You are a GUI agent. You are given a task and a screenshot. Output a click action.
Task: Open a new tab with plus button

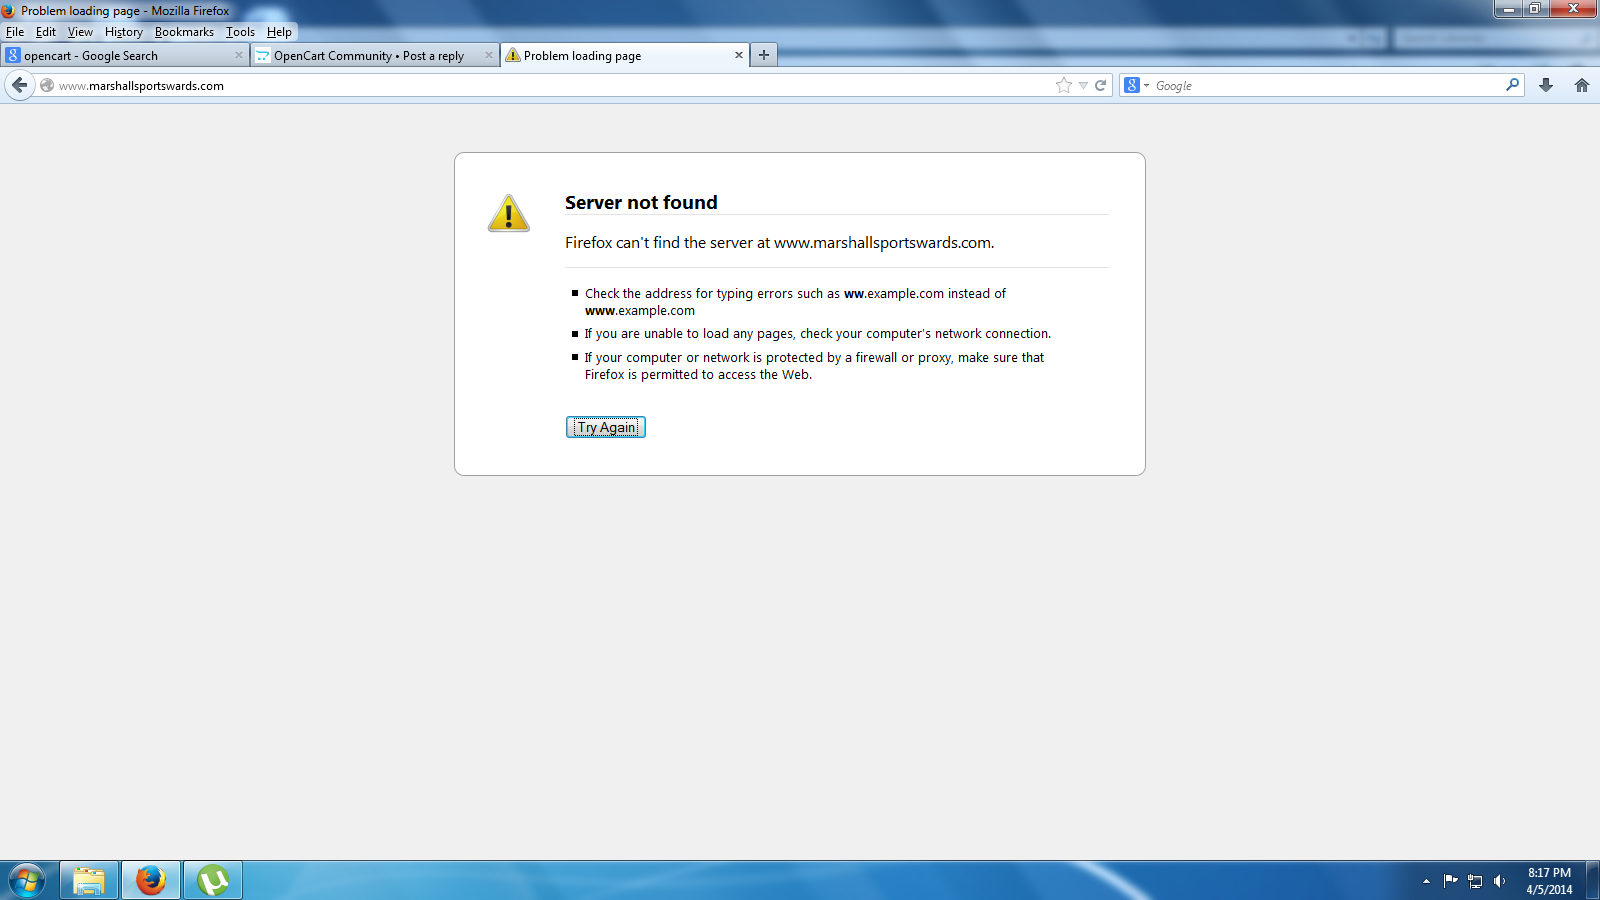point(764,55)
